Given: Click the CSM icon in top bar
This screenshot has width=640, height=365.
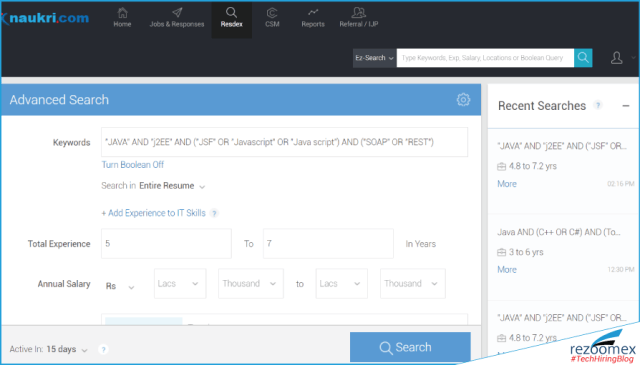Looking at the screenshot, I should [272, 13].
